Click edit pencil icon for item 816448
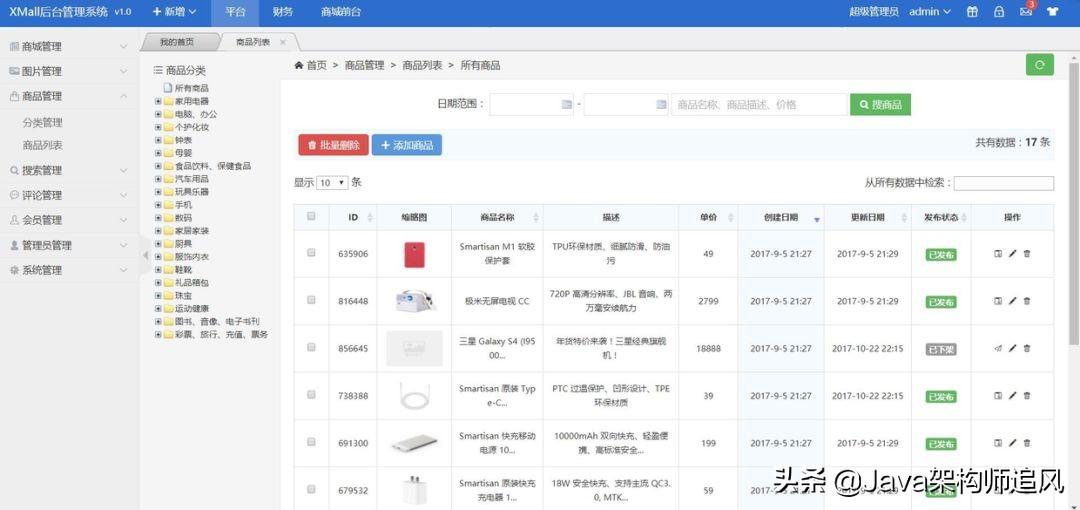Image resolution: width=1080 pixels, height=510 pixels. coord(1012,301)
